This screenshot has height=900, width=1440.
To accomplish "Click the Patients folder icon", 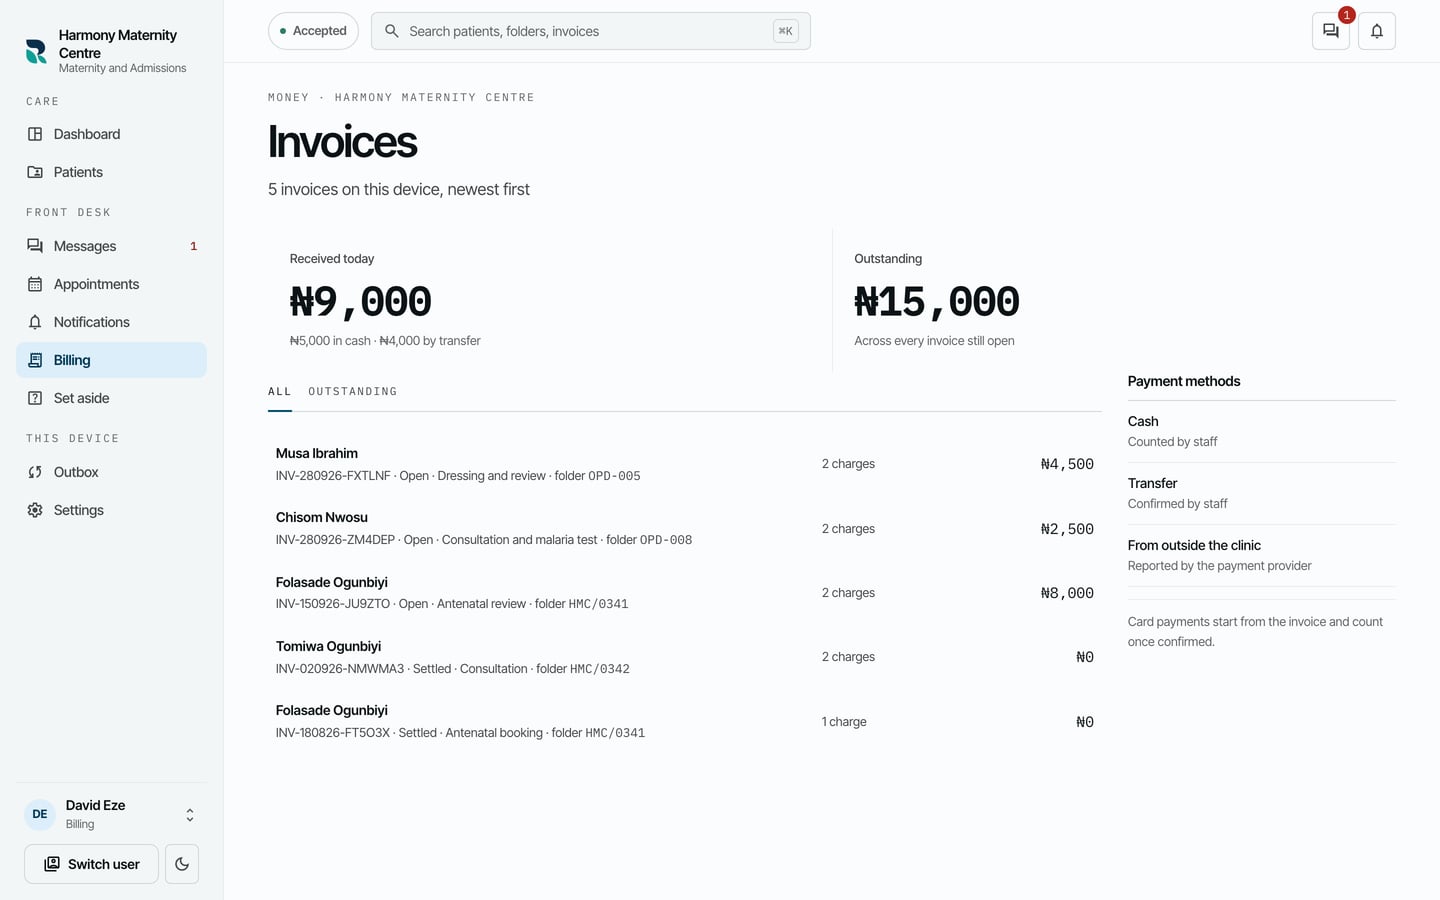I will click(x=35, y=172).
